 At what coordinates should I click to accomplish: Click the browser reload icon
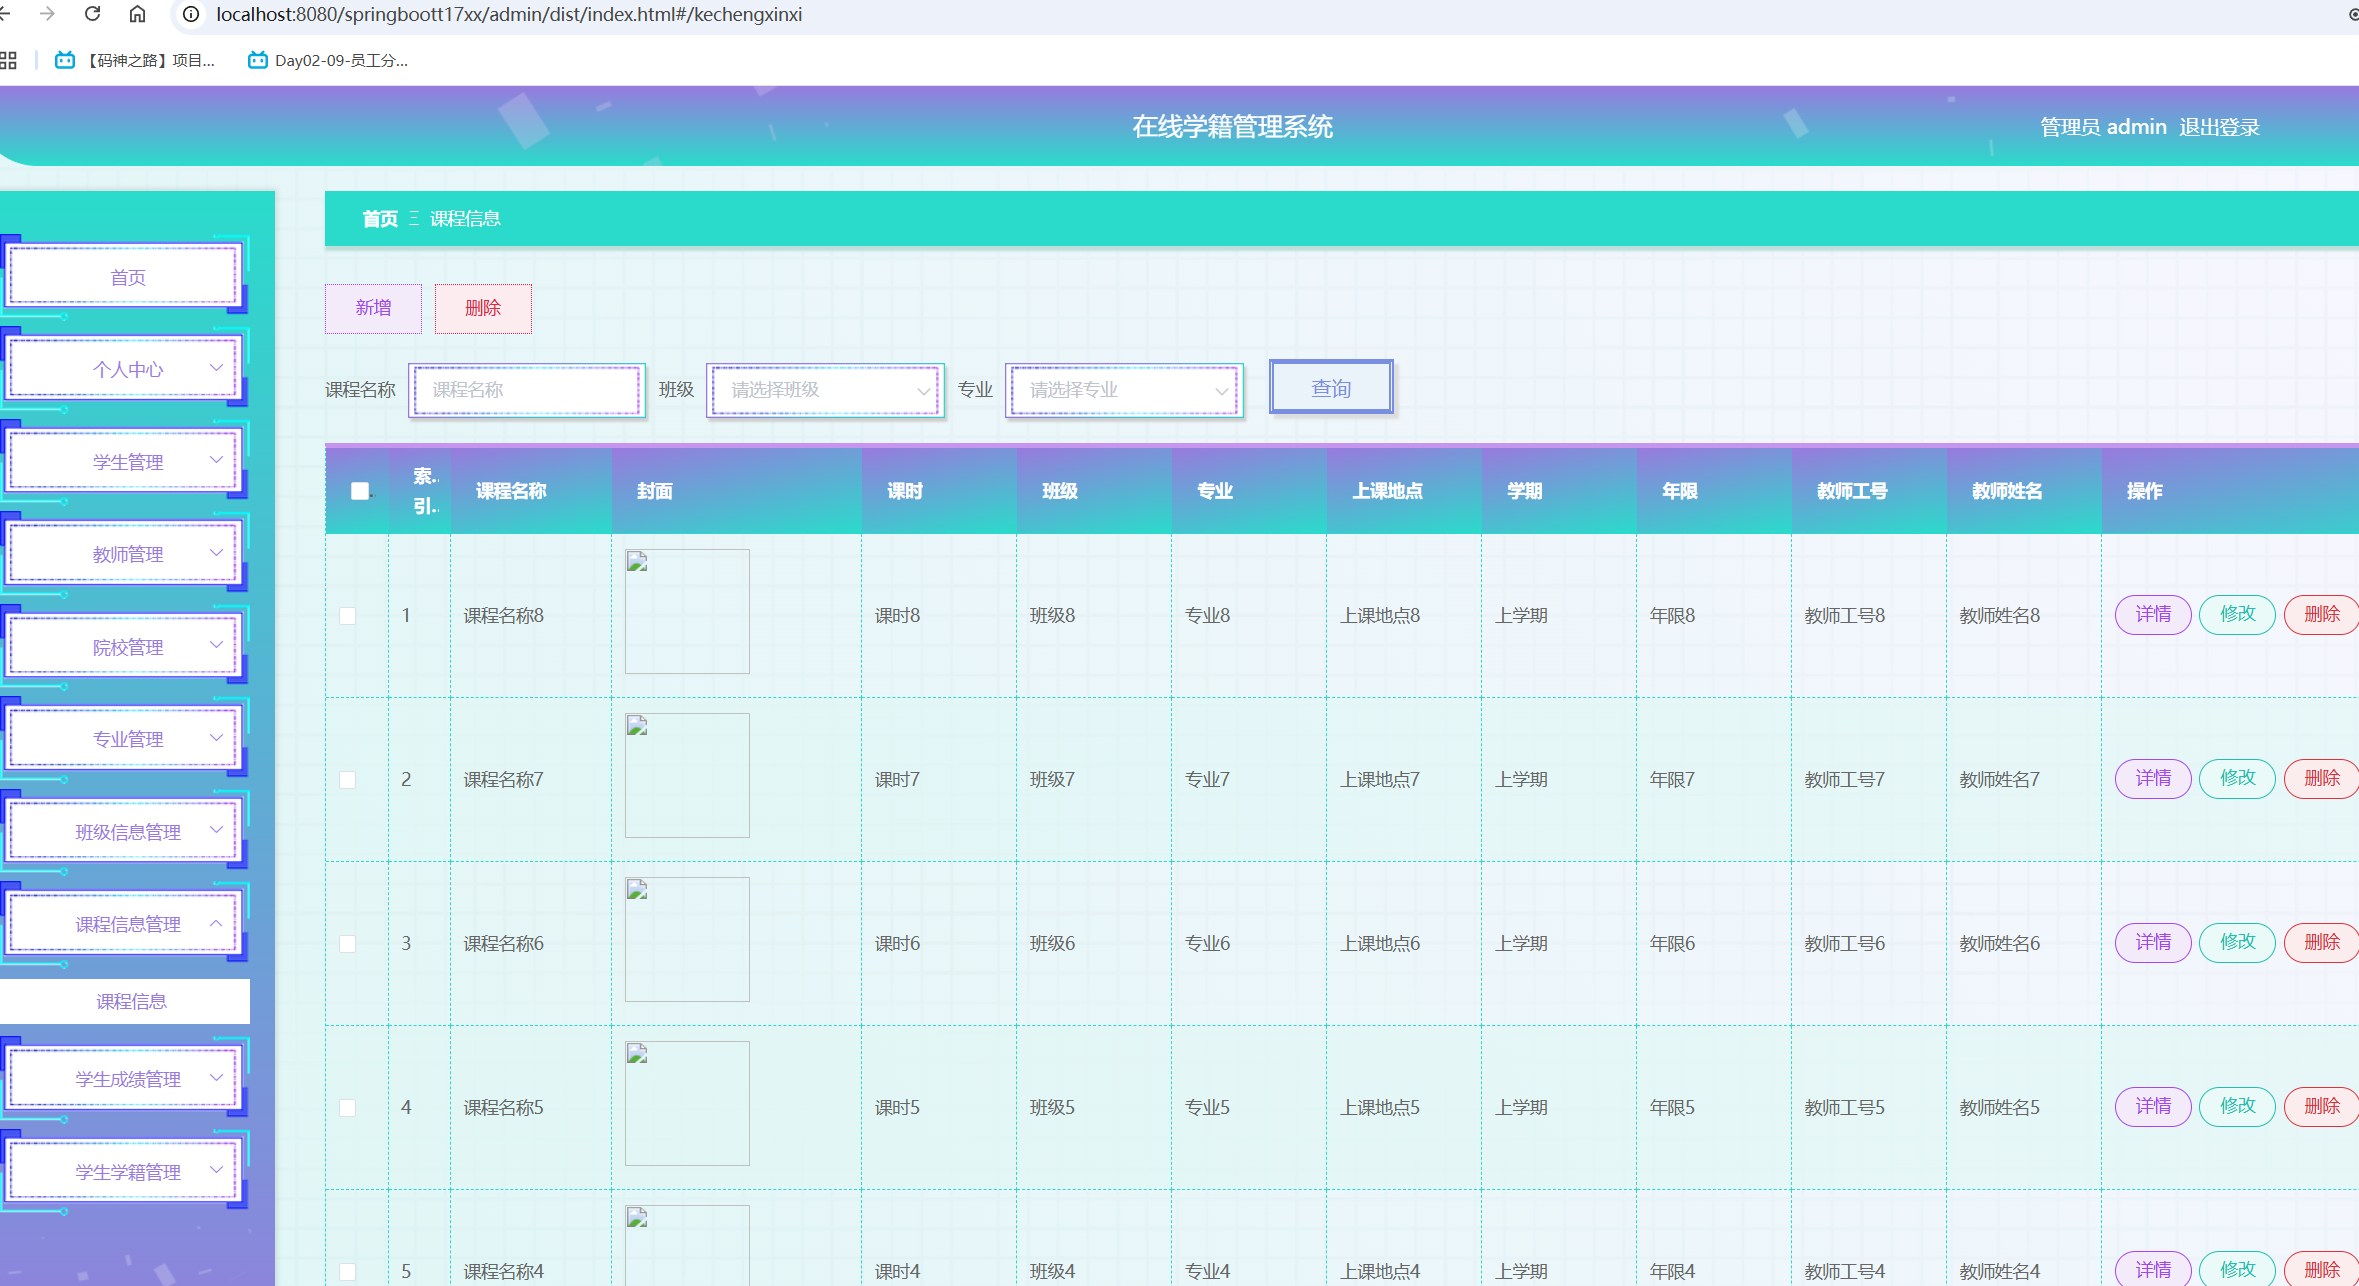(x=92, y=14)
